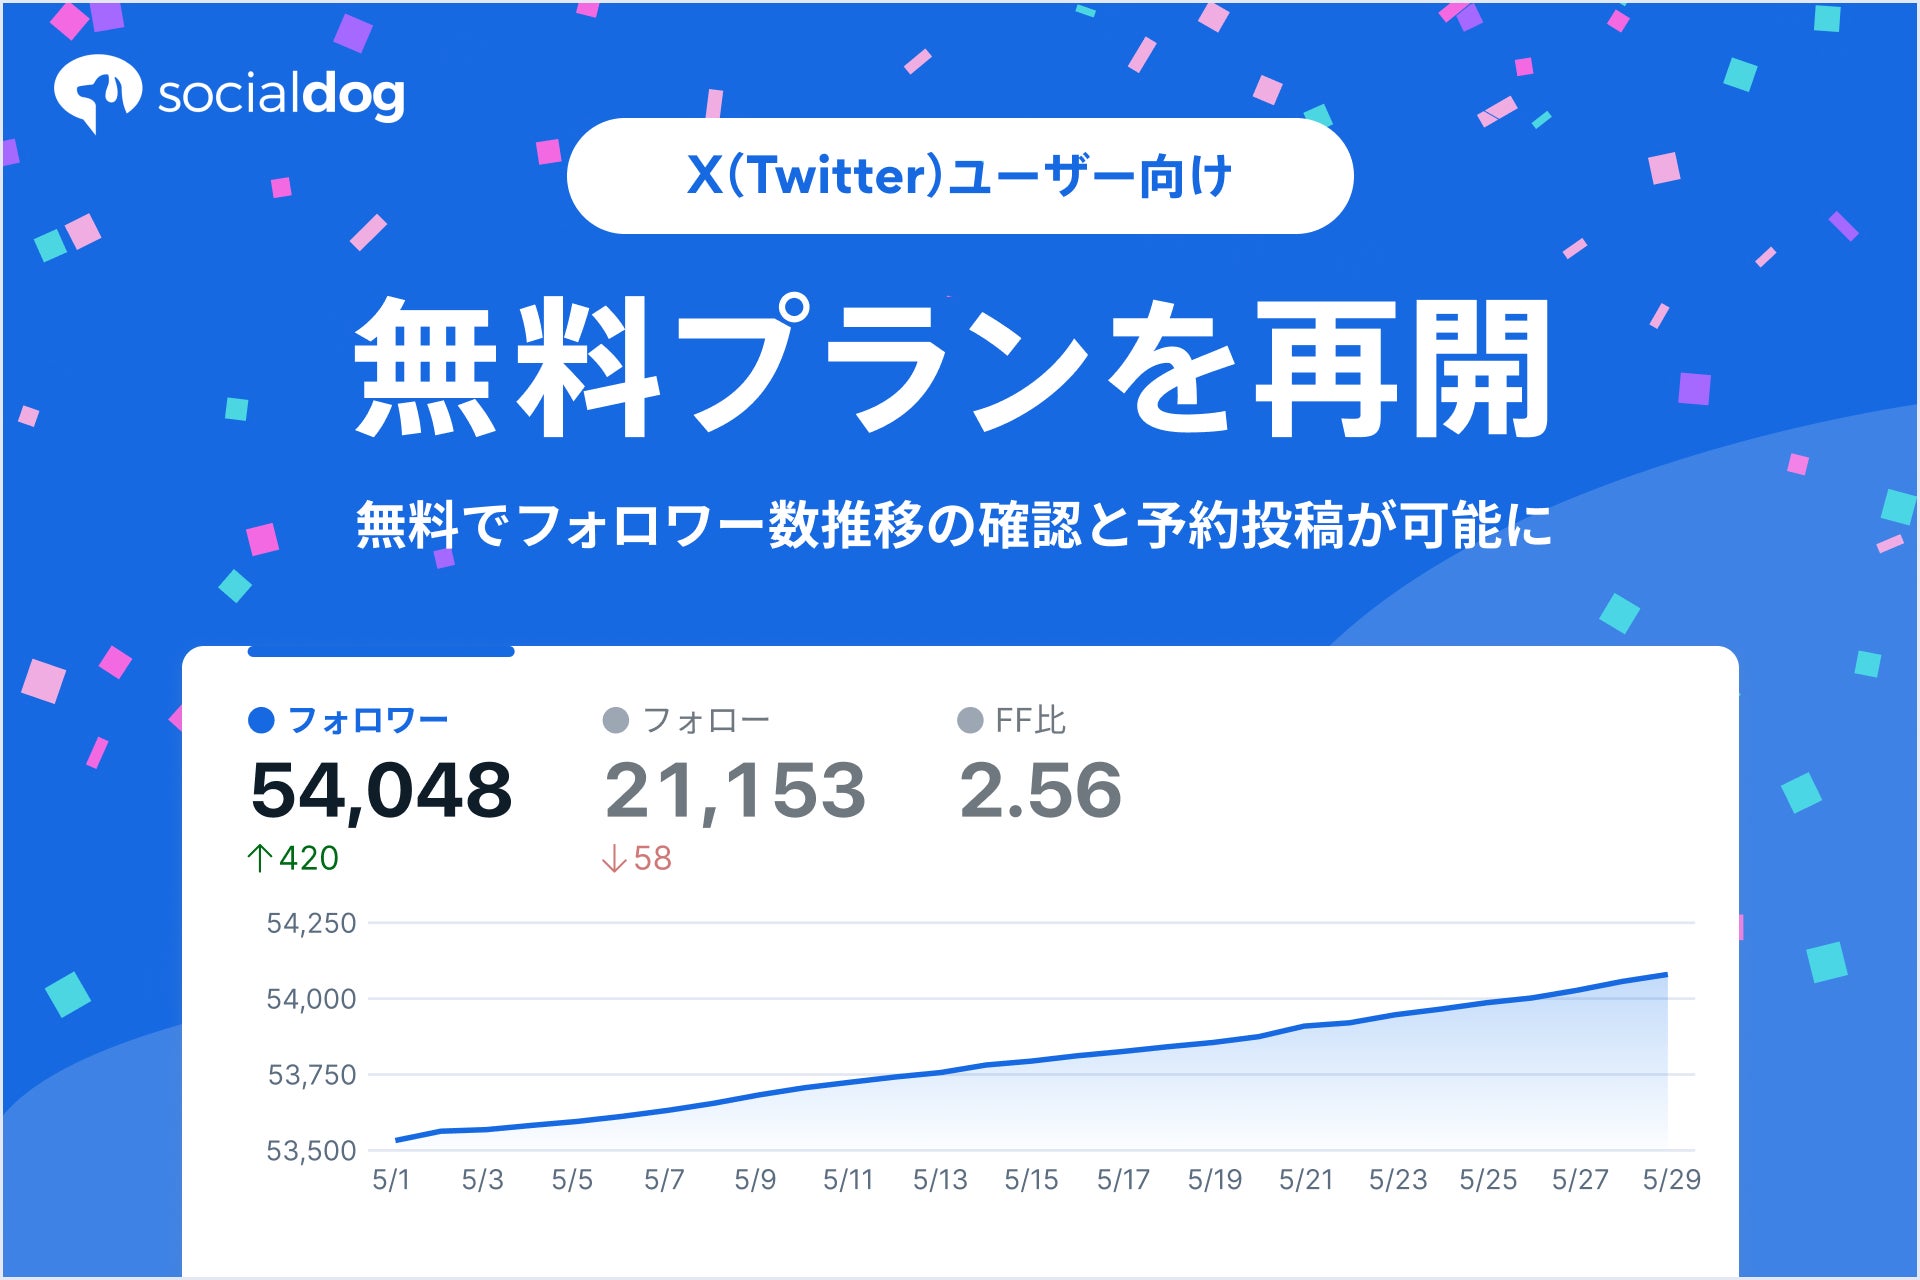
Task: Click the 5/15 date axis label
Action: pyautogui.click(x=1031, y=1180)
